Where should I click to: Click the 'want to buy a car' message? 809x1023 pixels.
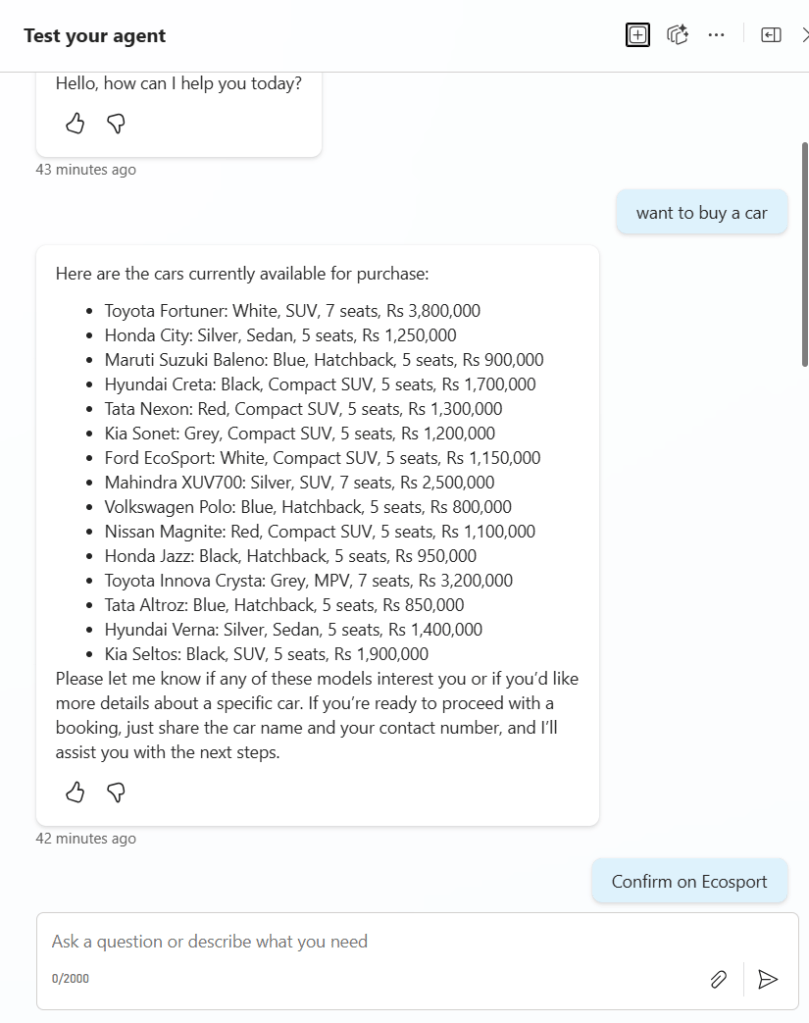click(x=701, y=213)
